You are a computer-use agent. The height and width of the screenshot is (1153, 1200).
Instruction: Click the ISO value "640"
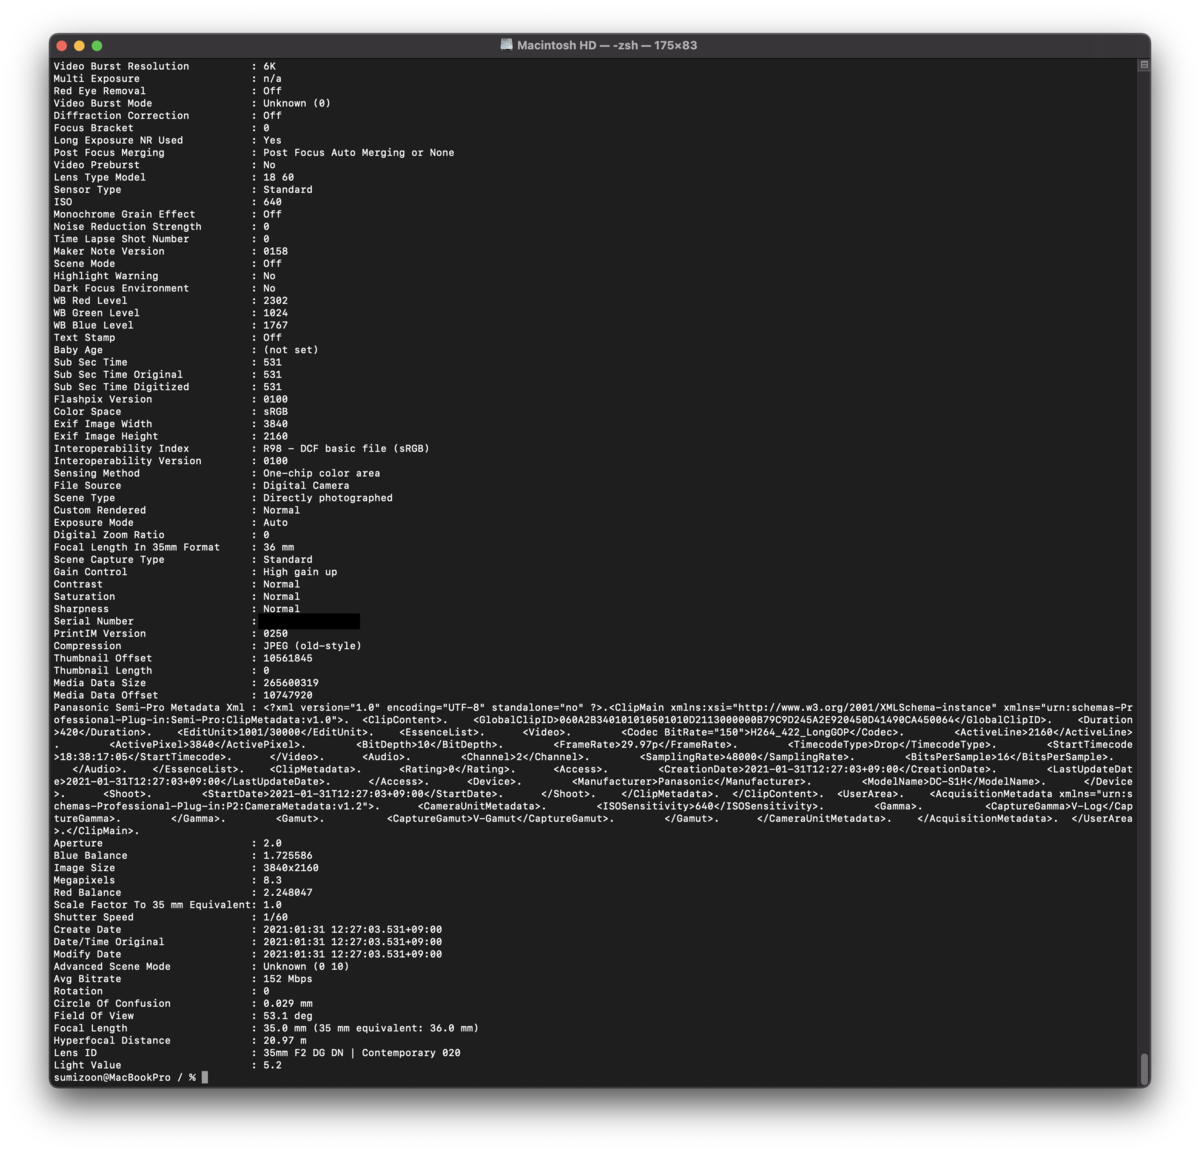click(273, 202)
